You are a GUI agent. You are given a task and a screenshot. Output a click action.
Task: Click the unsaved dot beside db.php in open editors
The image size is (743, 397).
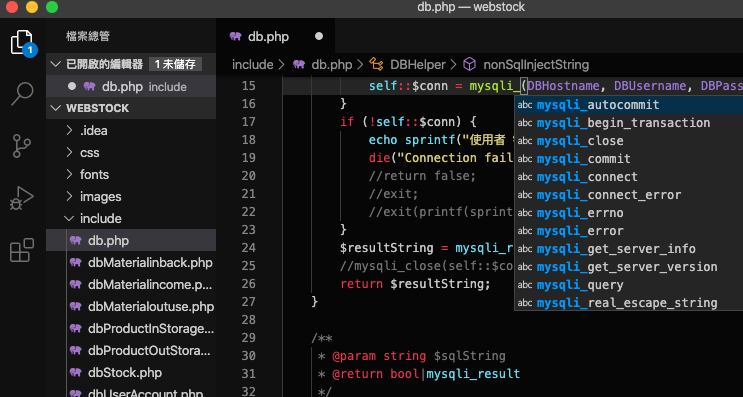[x=72, y=86]
